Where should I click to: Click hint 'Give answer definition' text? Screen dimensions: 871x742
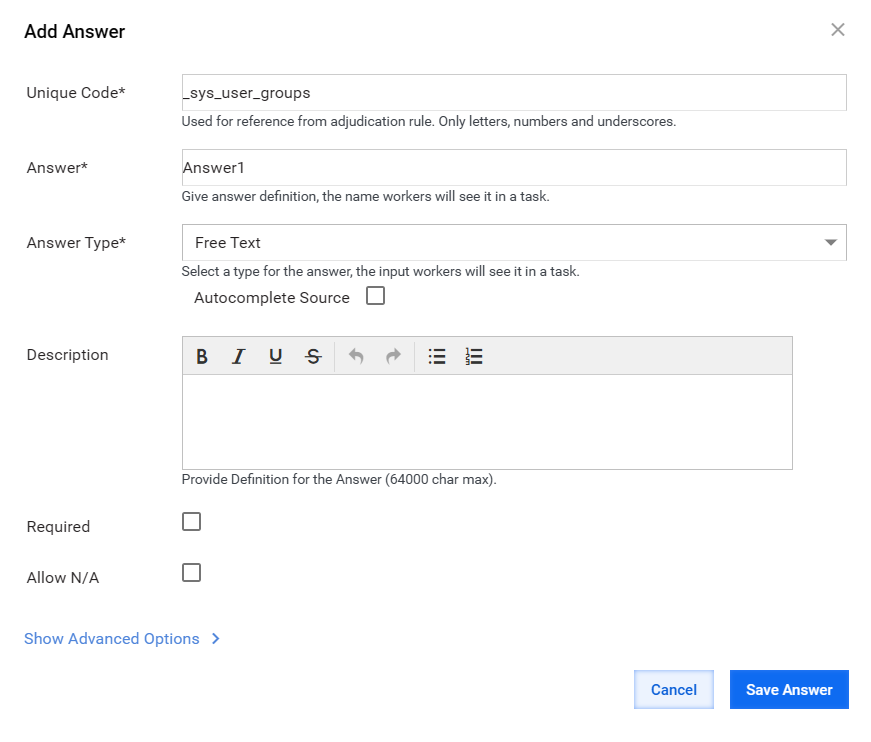(x=366, y=197)
